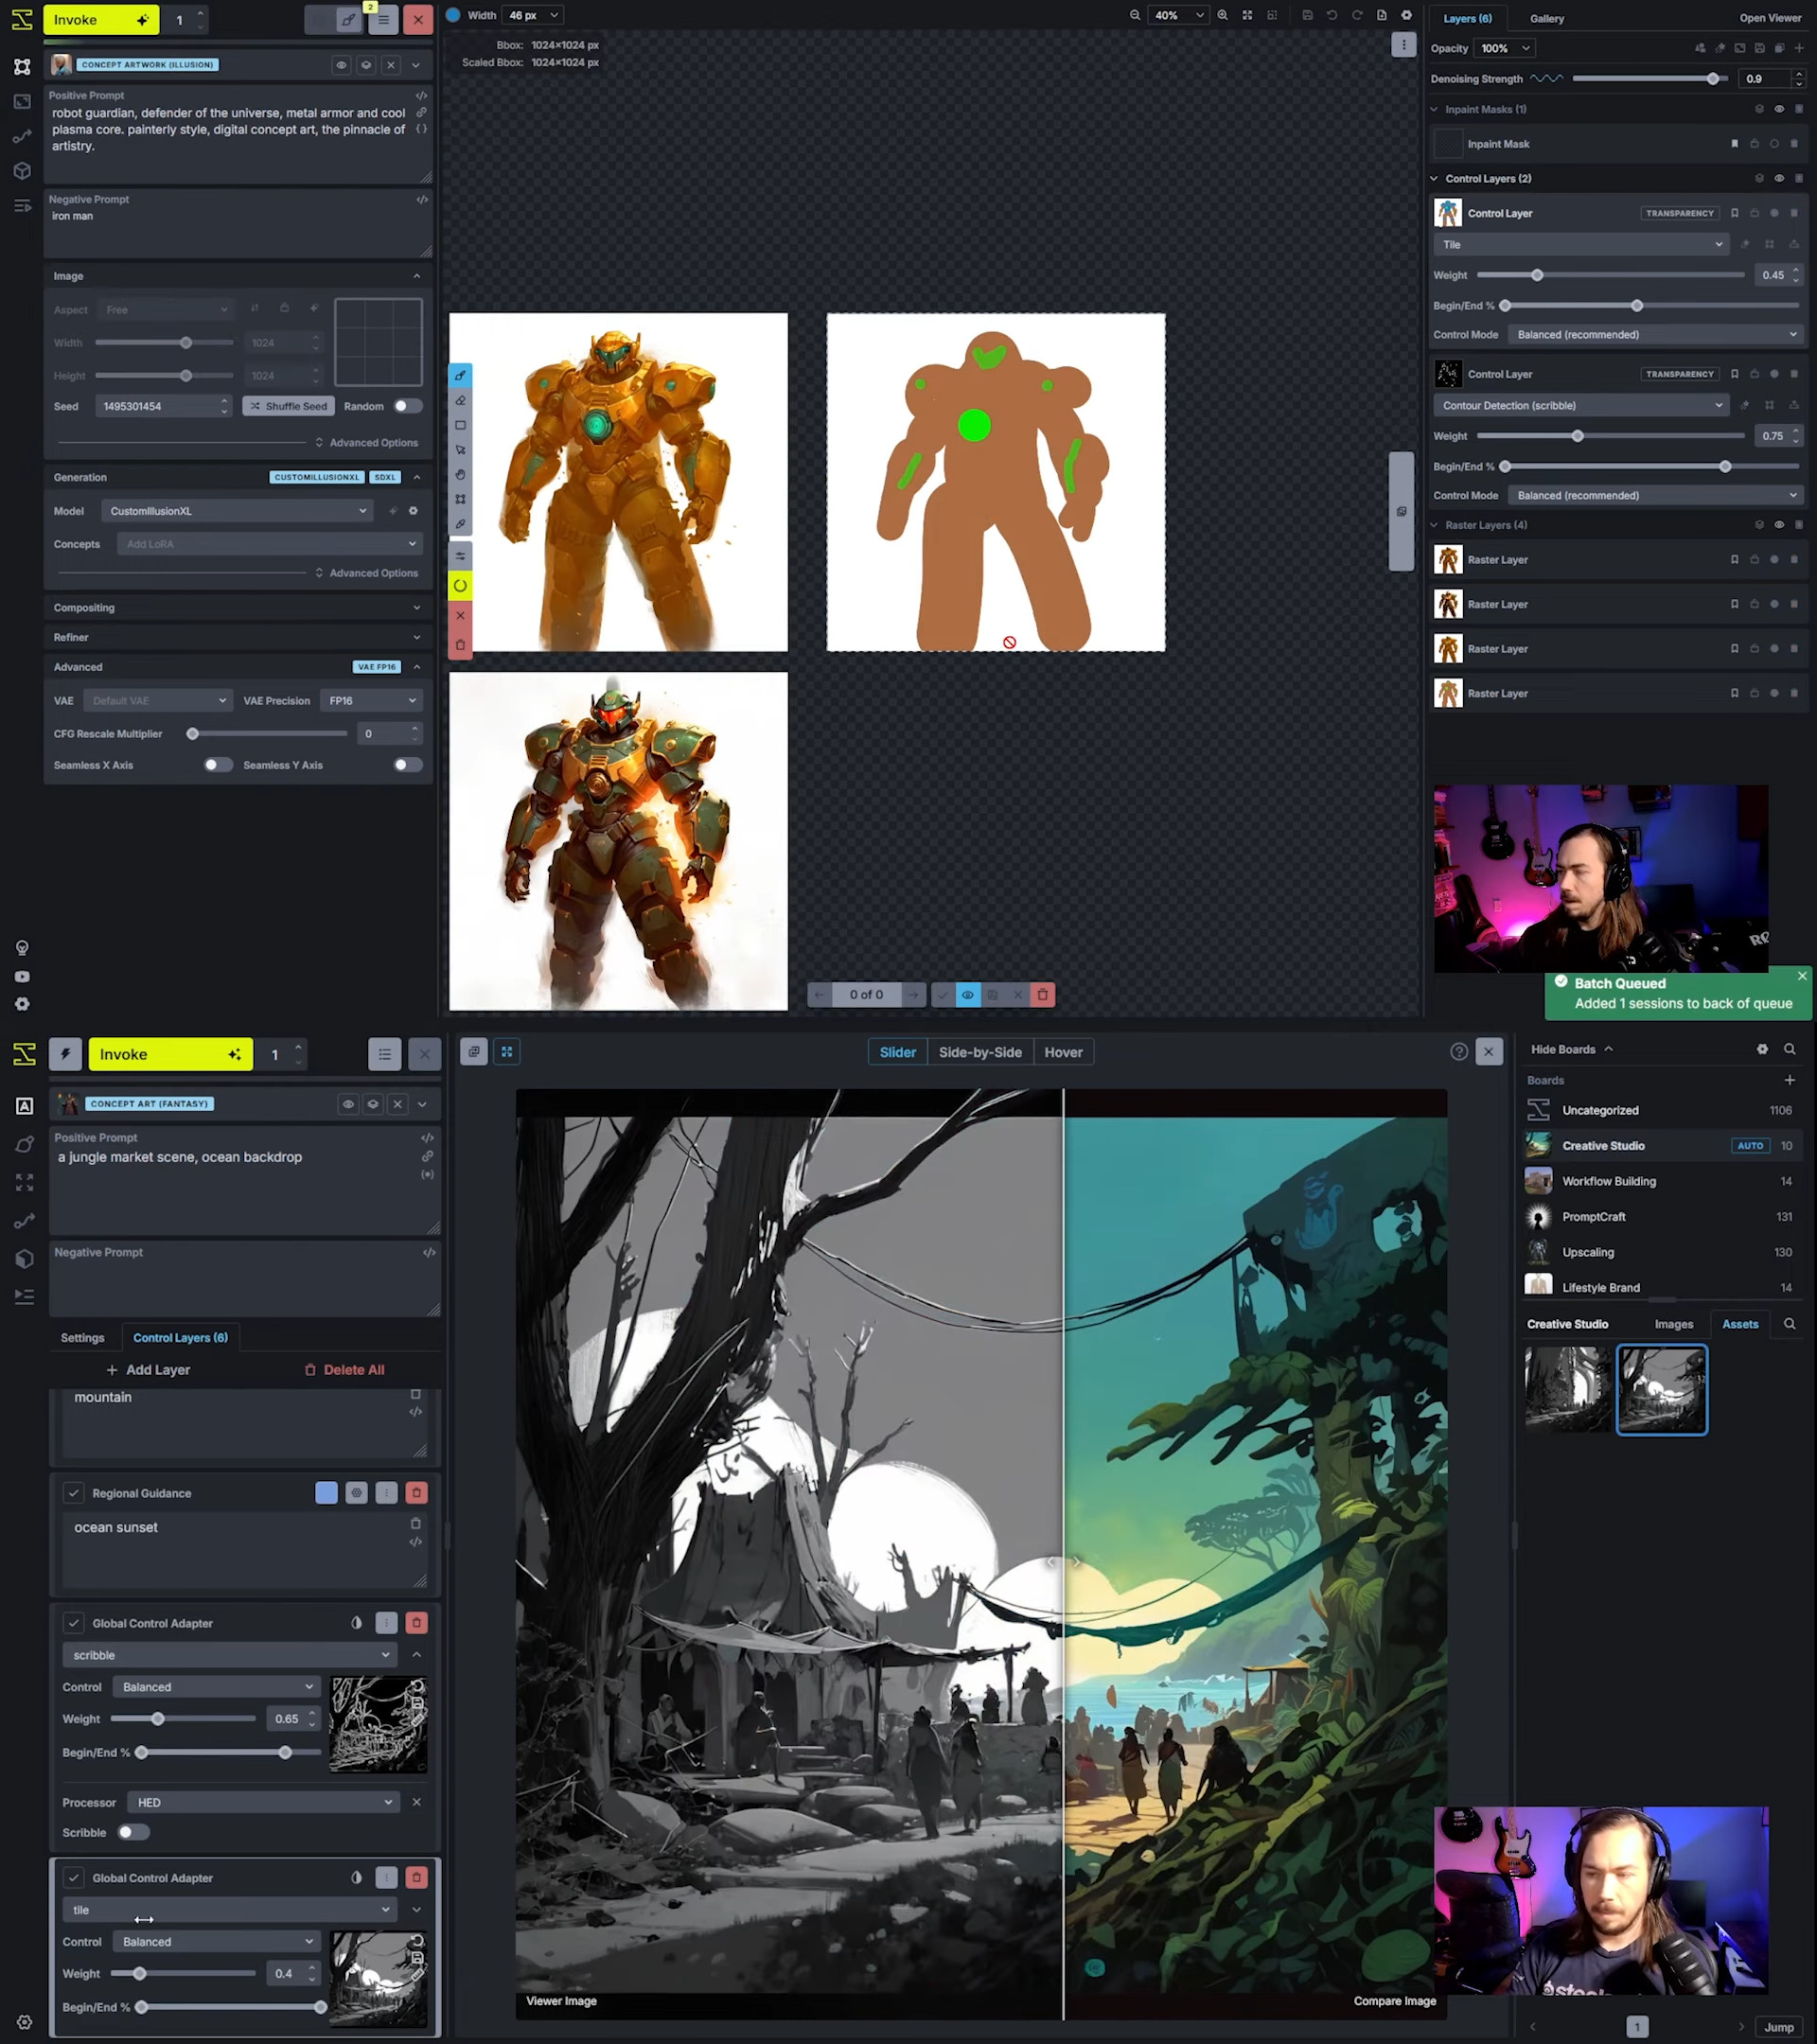Open canvas settings gear in top bar
1817x2044 pixels.
[x=1407, y=15]
